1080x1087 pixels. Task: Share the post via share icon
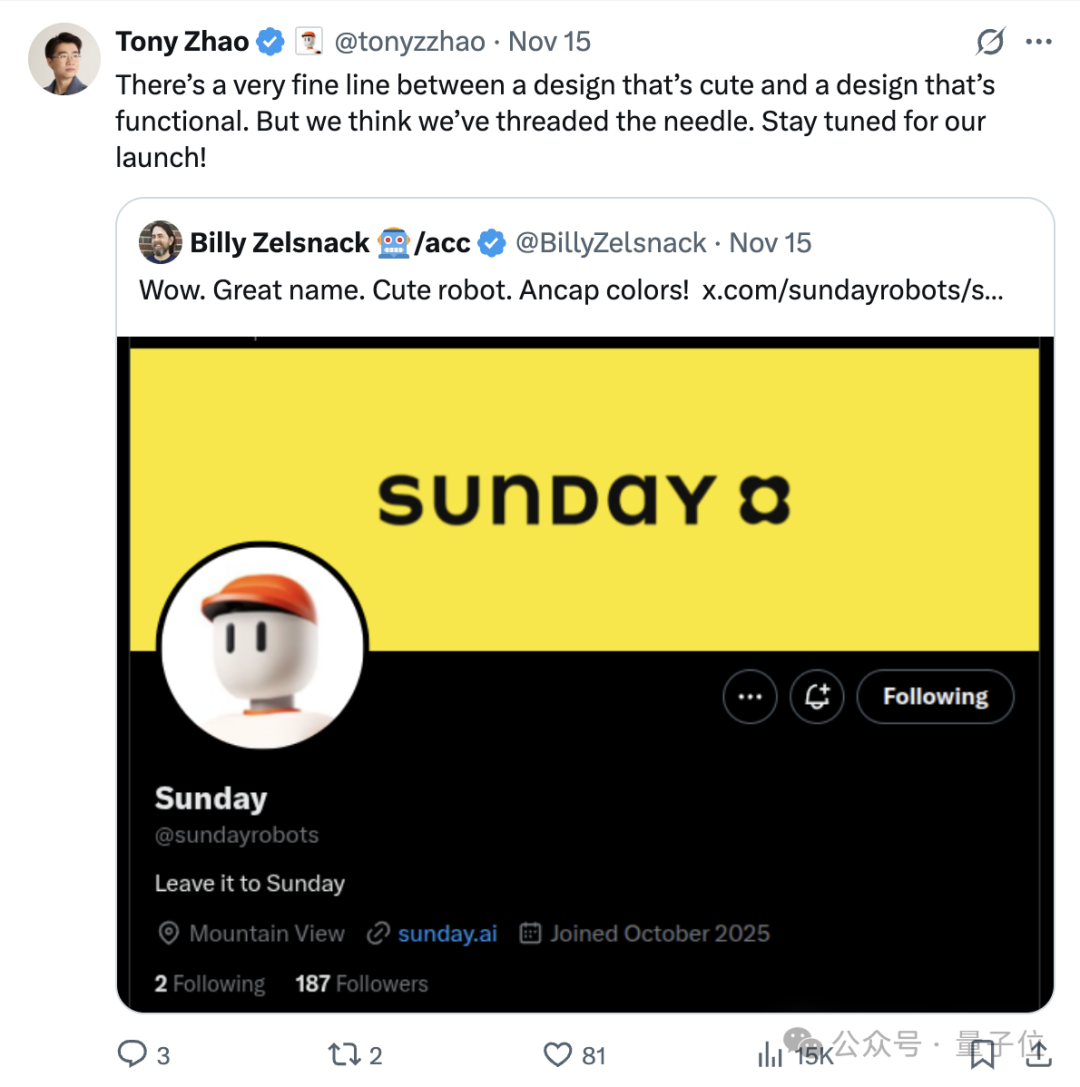pos(1038,1052)
